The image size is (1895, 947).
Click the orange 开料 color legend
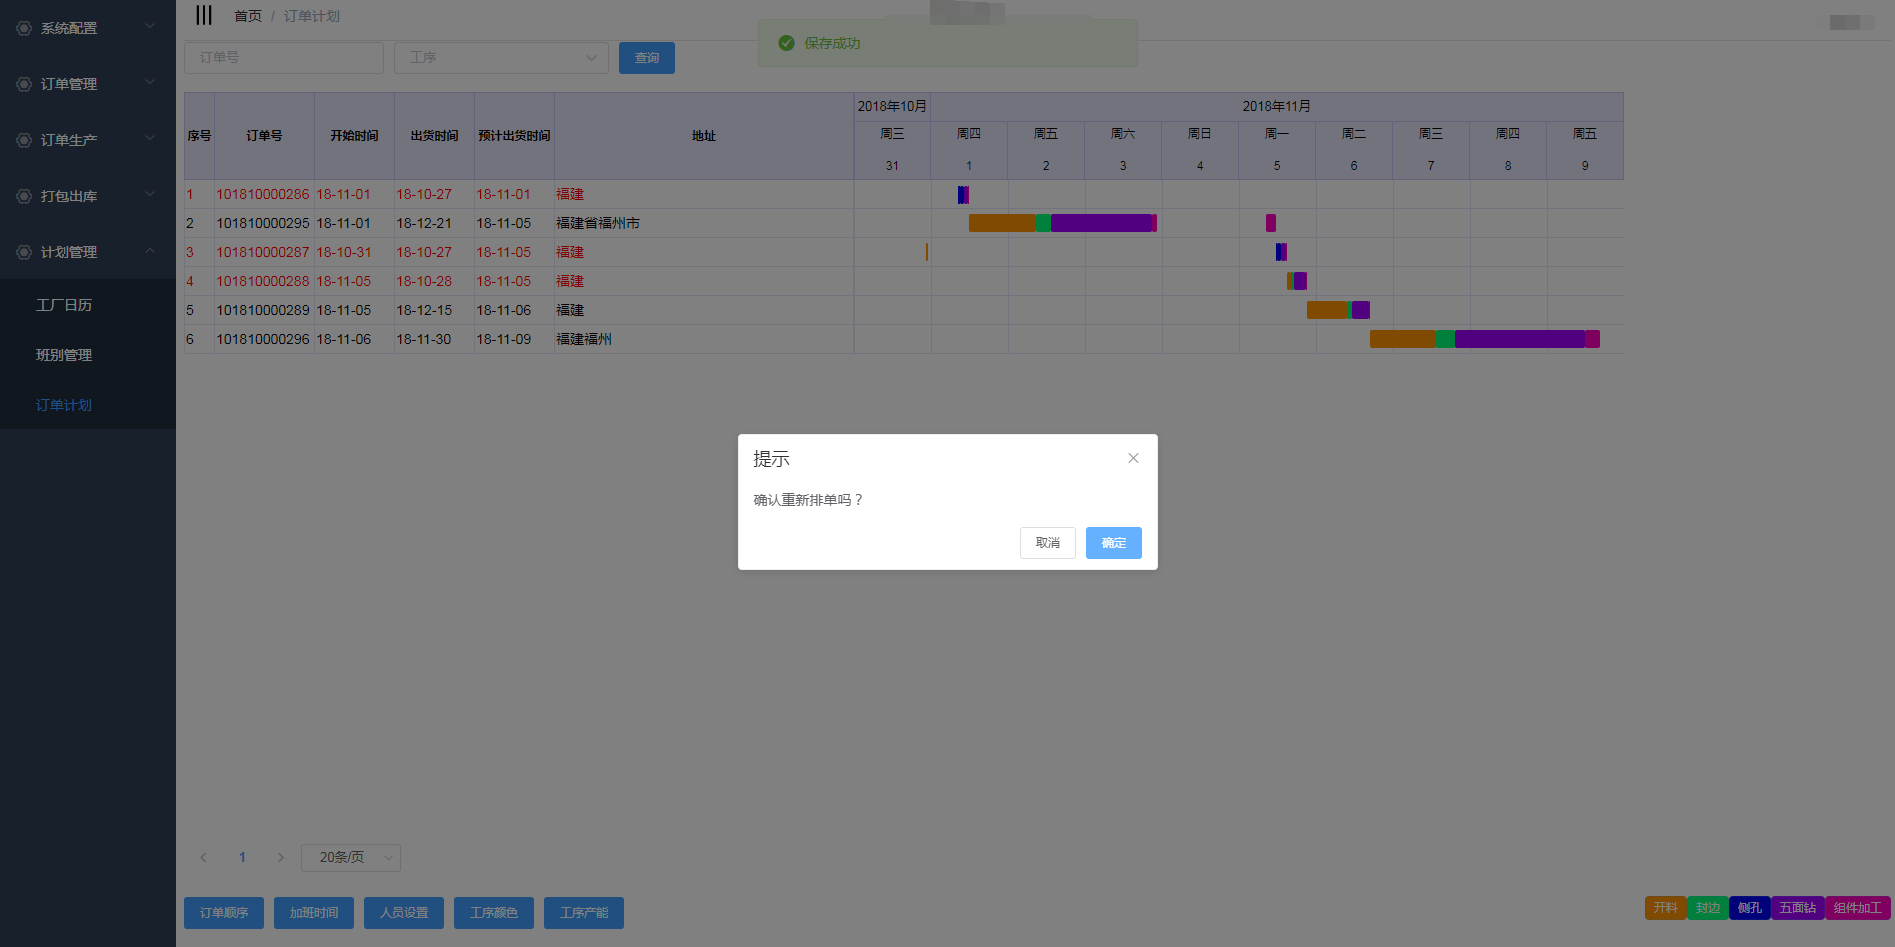point(1665,908)
